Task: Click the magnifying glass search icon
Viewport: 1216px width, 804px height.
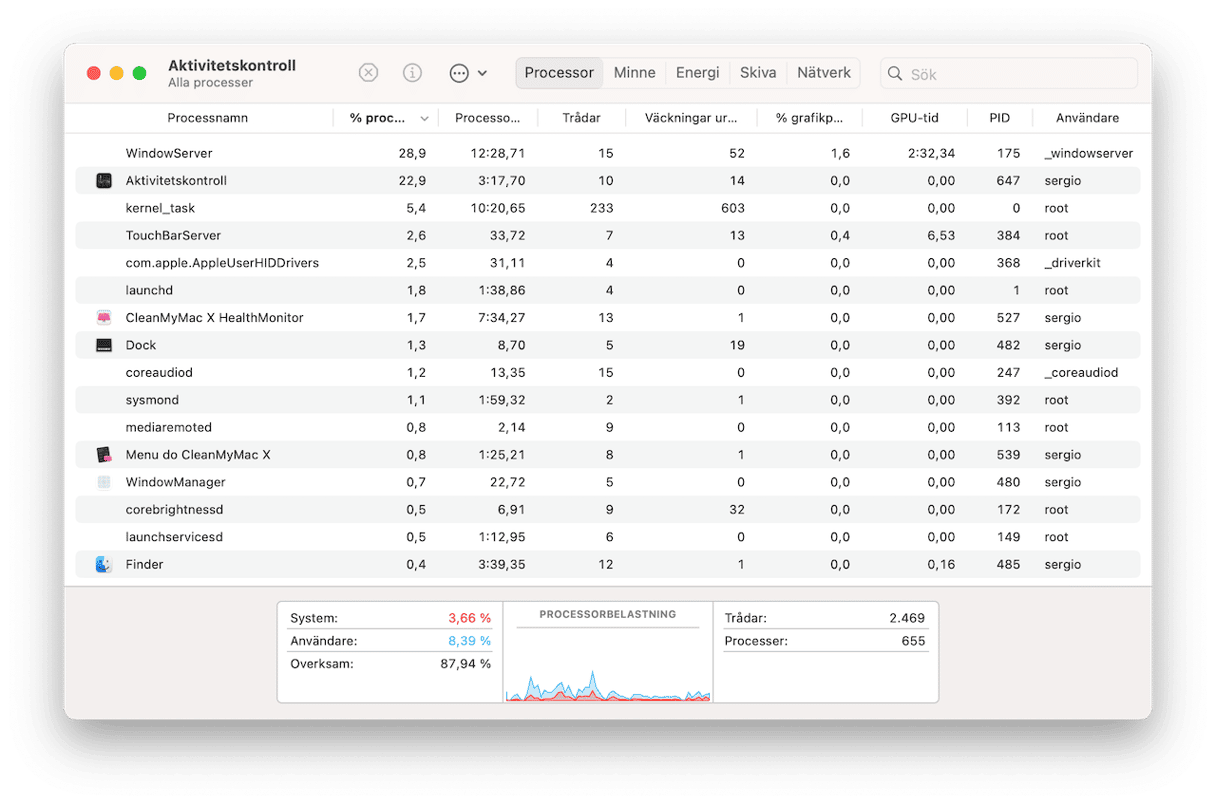Action: 896,74
